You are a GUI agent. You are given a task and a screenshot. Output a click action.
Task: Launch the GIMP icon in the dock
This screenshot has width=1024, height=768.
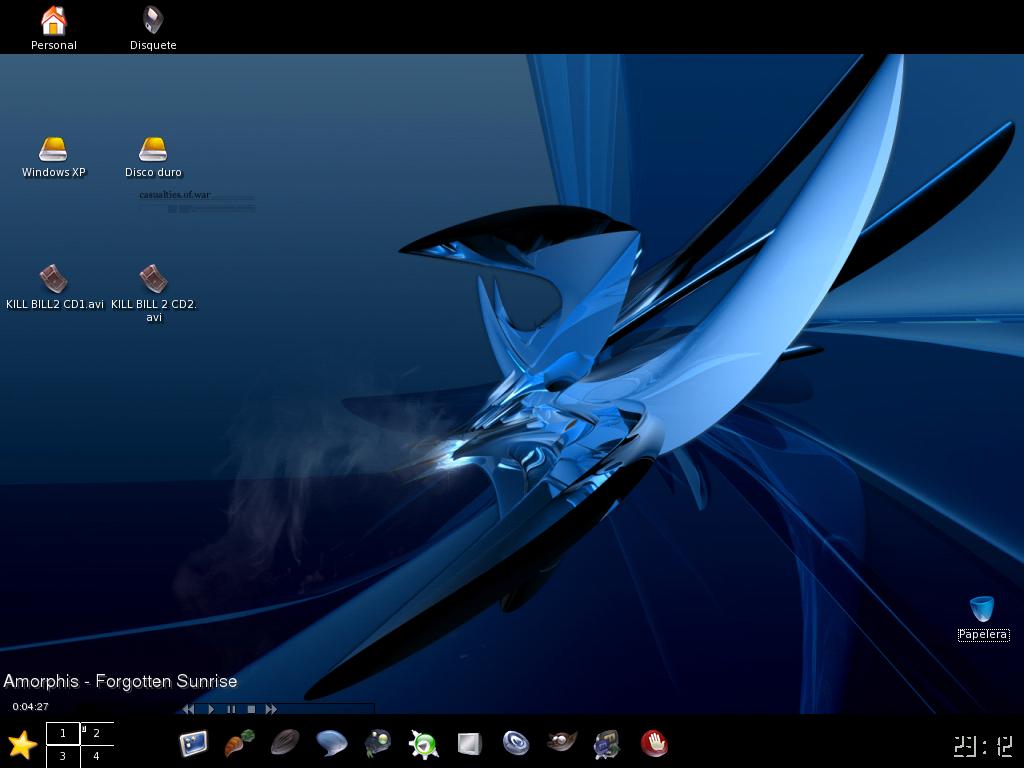[562, 743]
